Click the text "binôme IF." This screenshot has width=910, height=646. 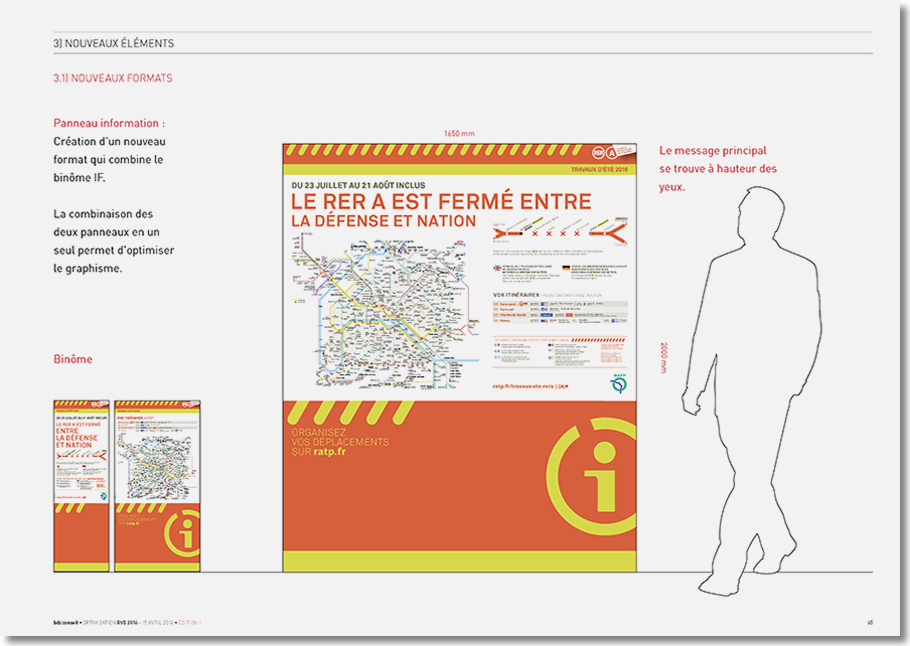80,178
